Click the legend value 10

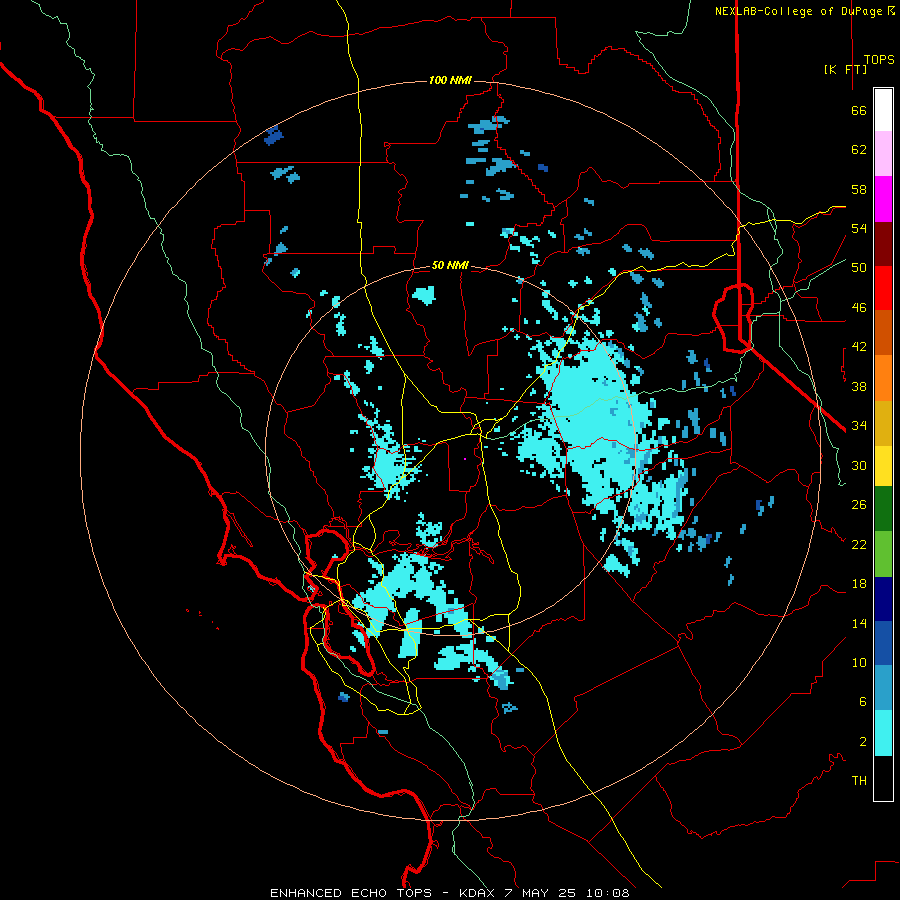click(x=859, y=662)
